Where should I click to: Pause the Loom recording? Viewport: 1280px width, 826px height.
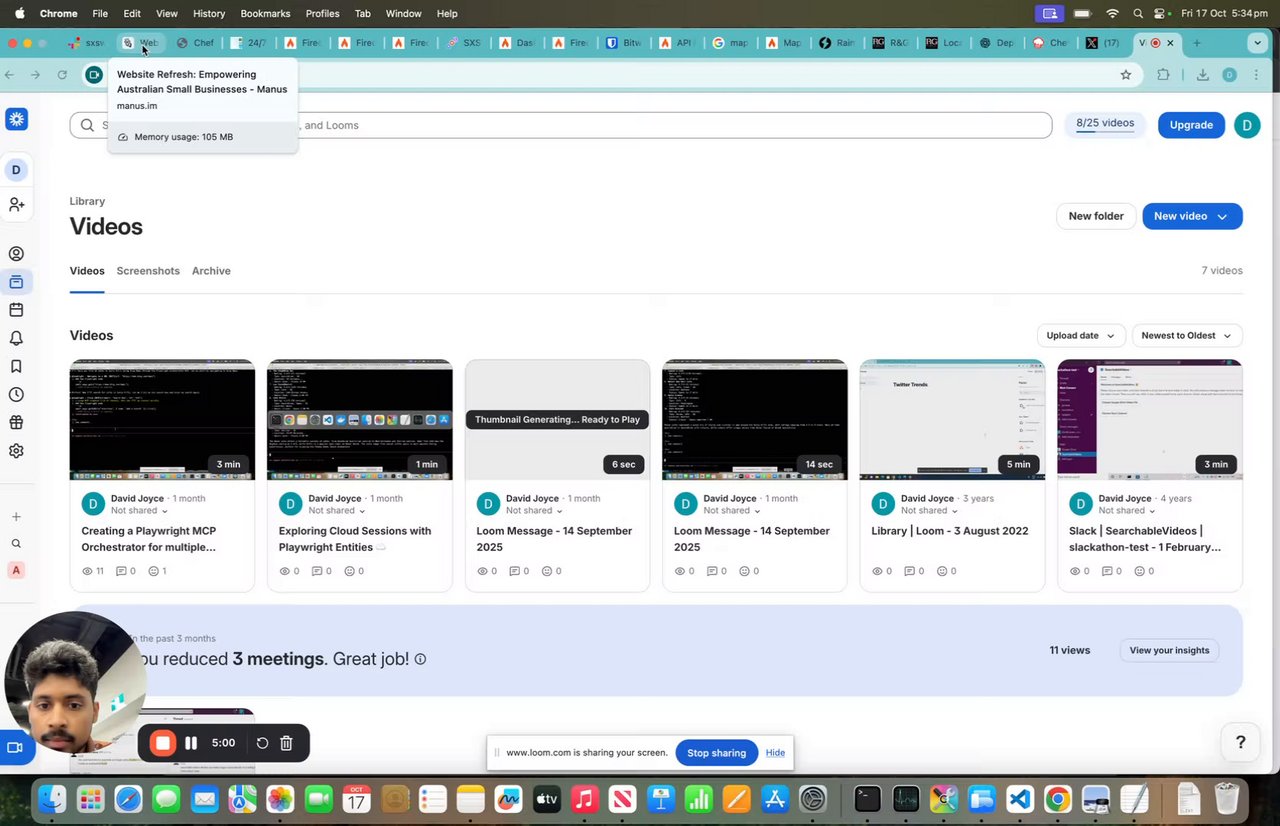191,743
